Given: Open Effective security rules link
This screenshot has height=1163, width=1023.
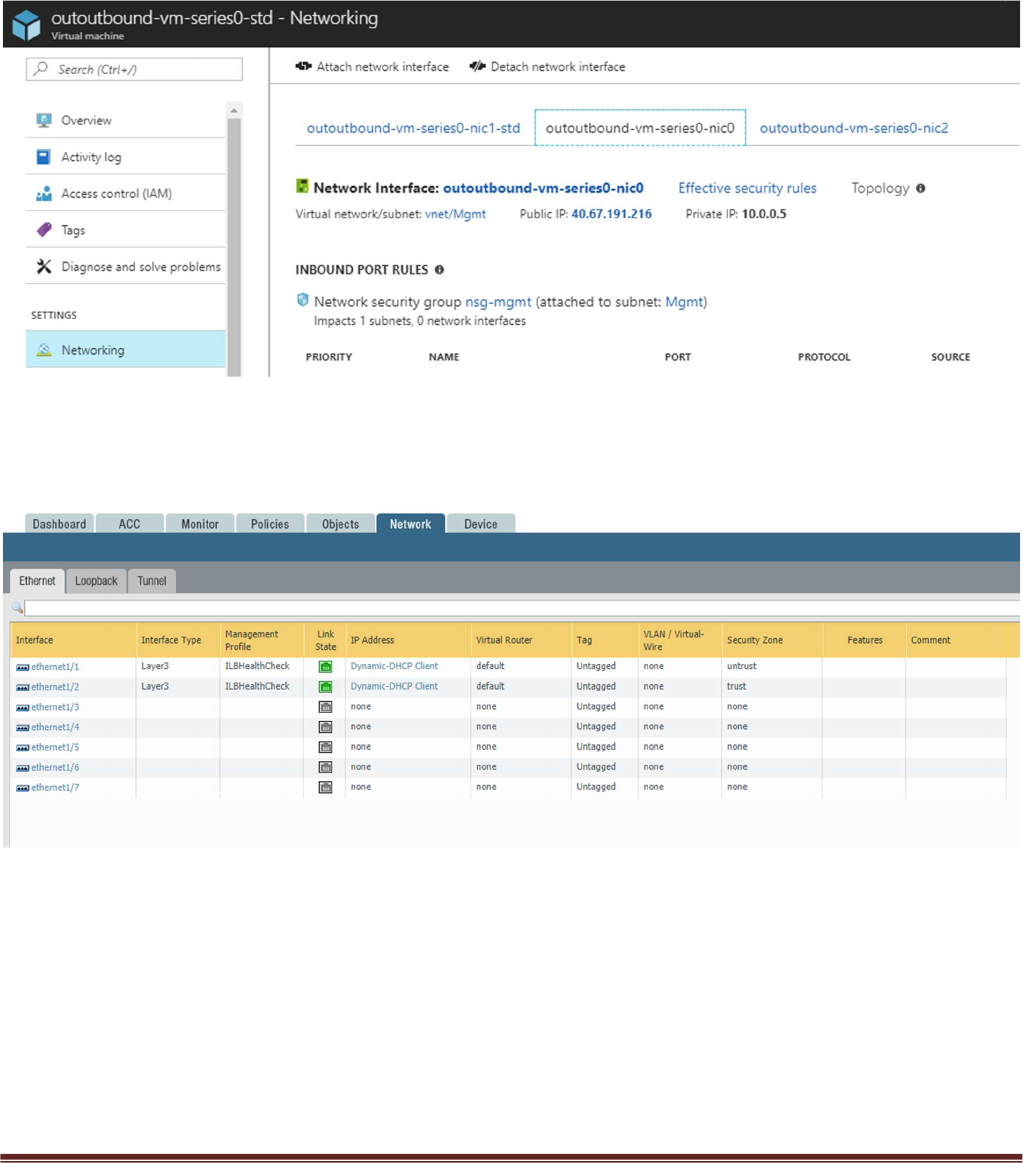Looking at the screenshot, I should tap(747, 188).
